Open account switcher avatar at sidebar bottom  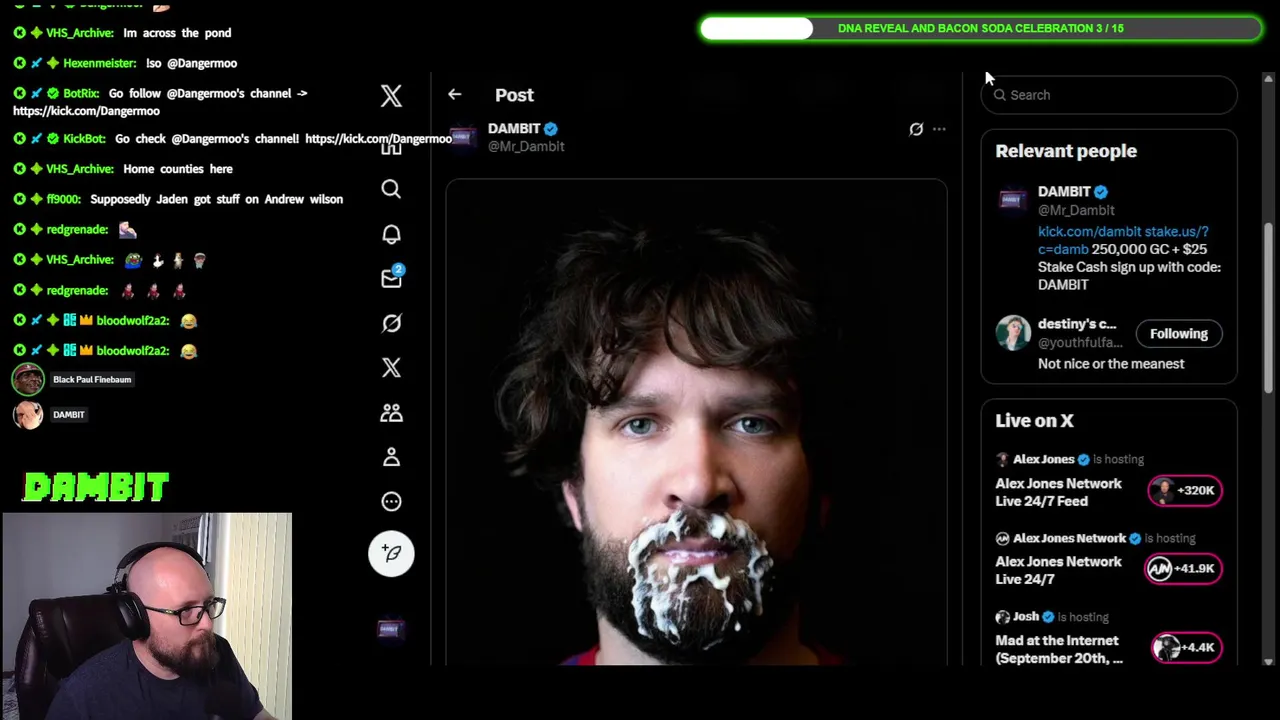pyautogui.click(x=390, y=629)
